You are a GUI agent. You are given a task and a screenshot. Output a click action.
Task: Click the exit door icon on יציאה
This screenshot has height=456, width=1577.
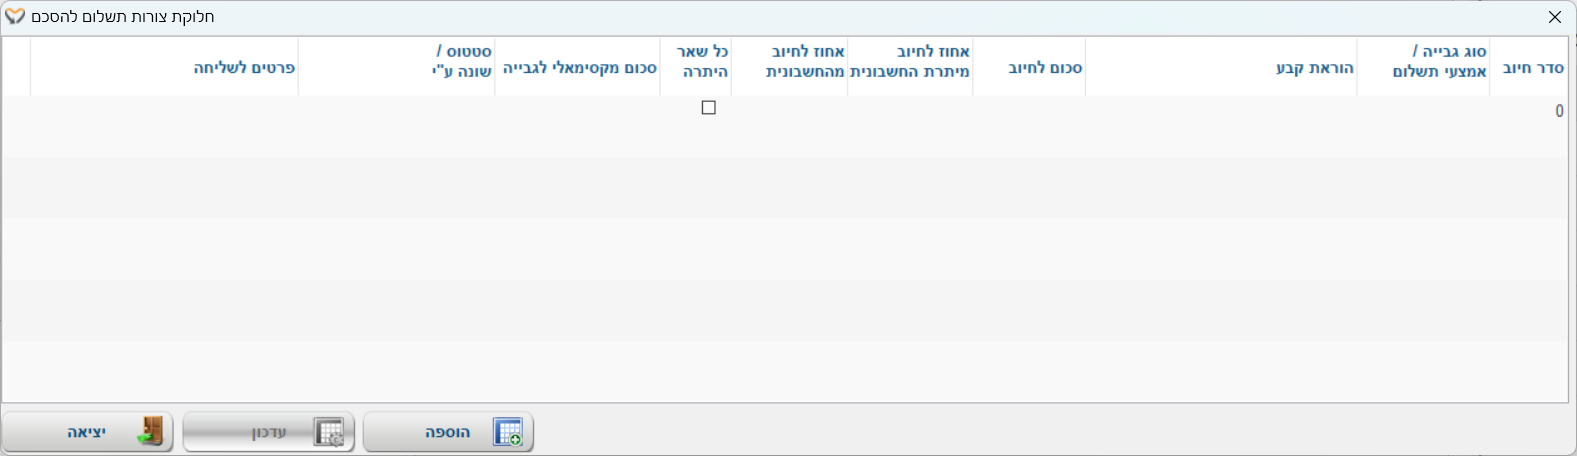pos(150,432)
